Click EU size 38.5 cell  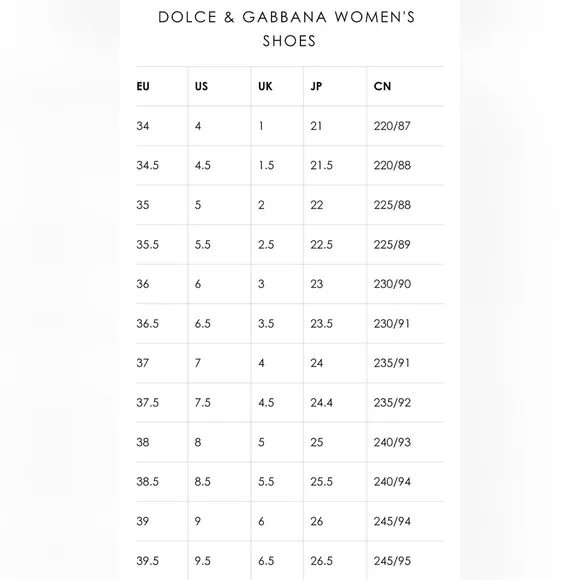(148, 482)
